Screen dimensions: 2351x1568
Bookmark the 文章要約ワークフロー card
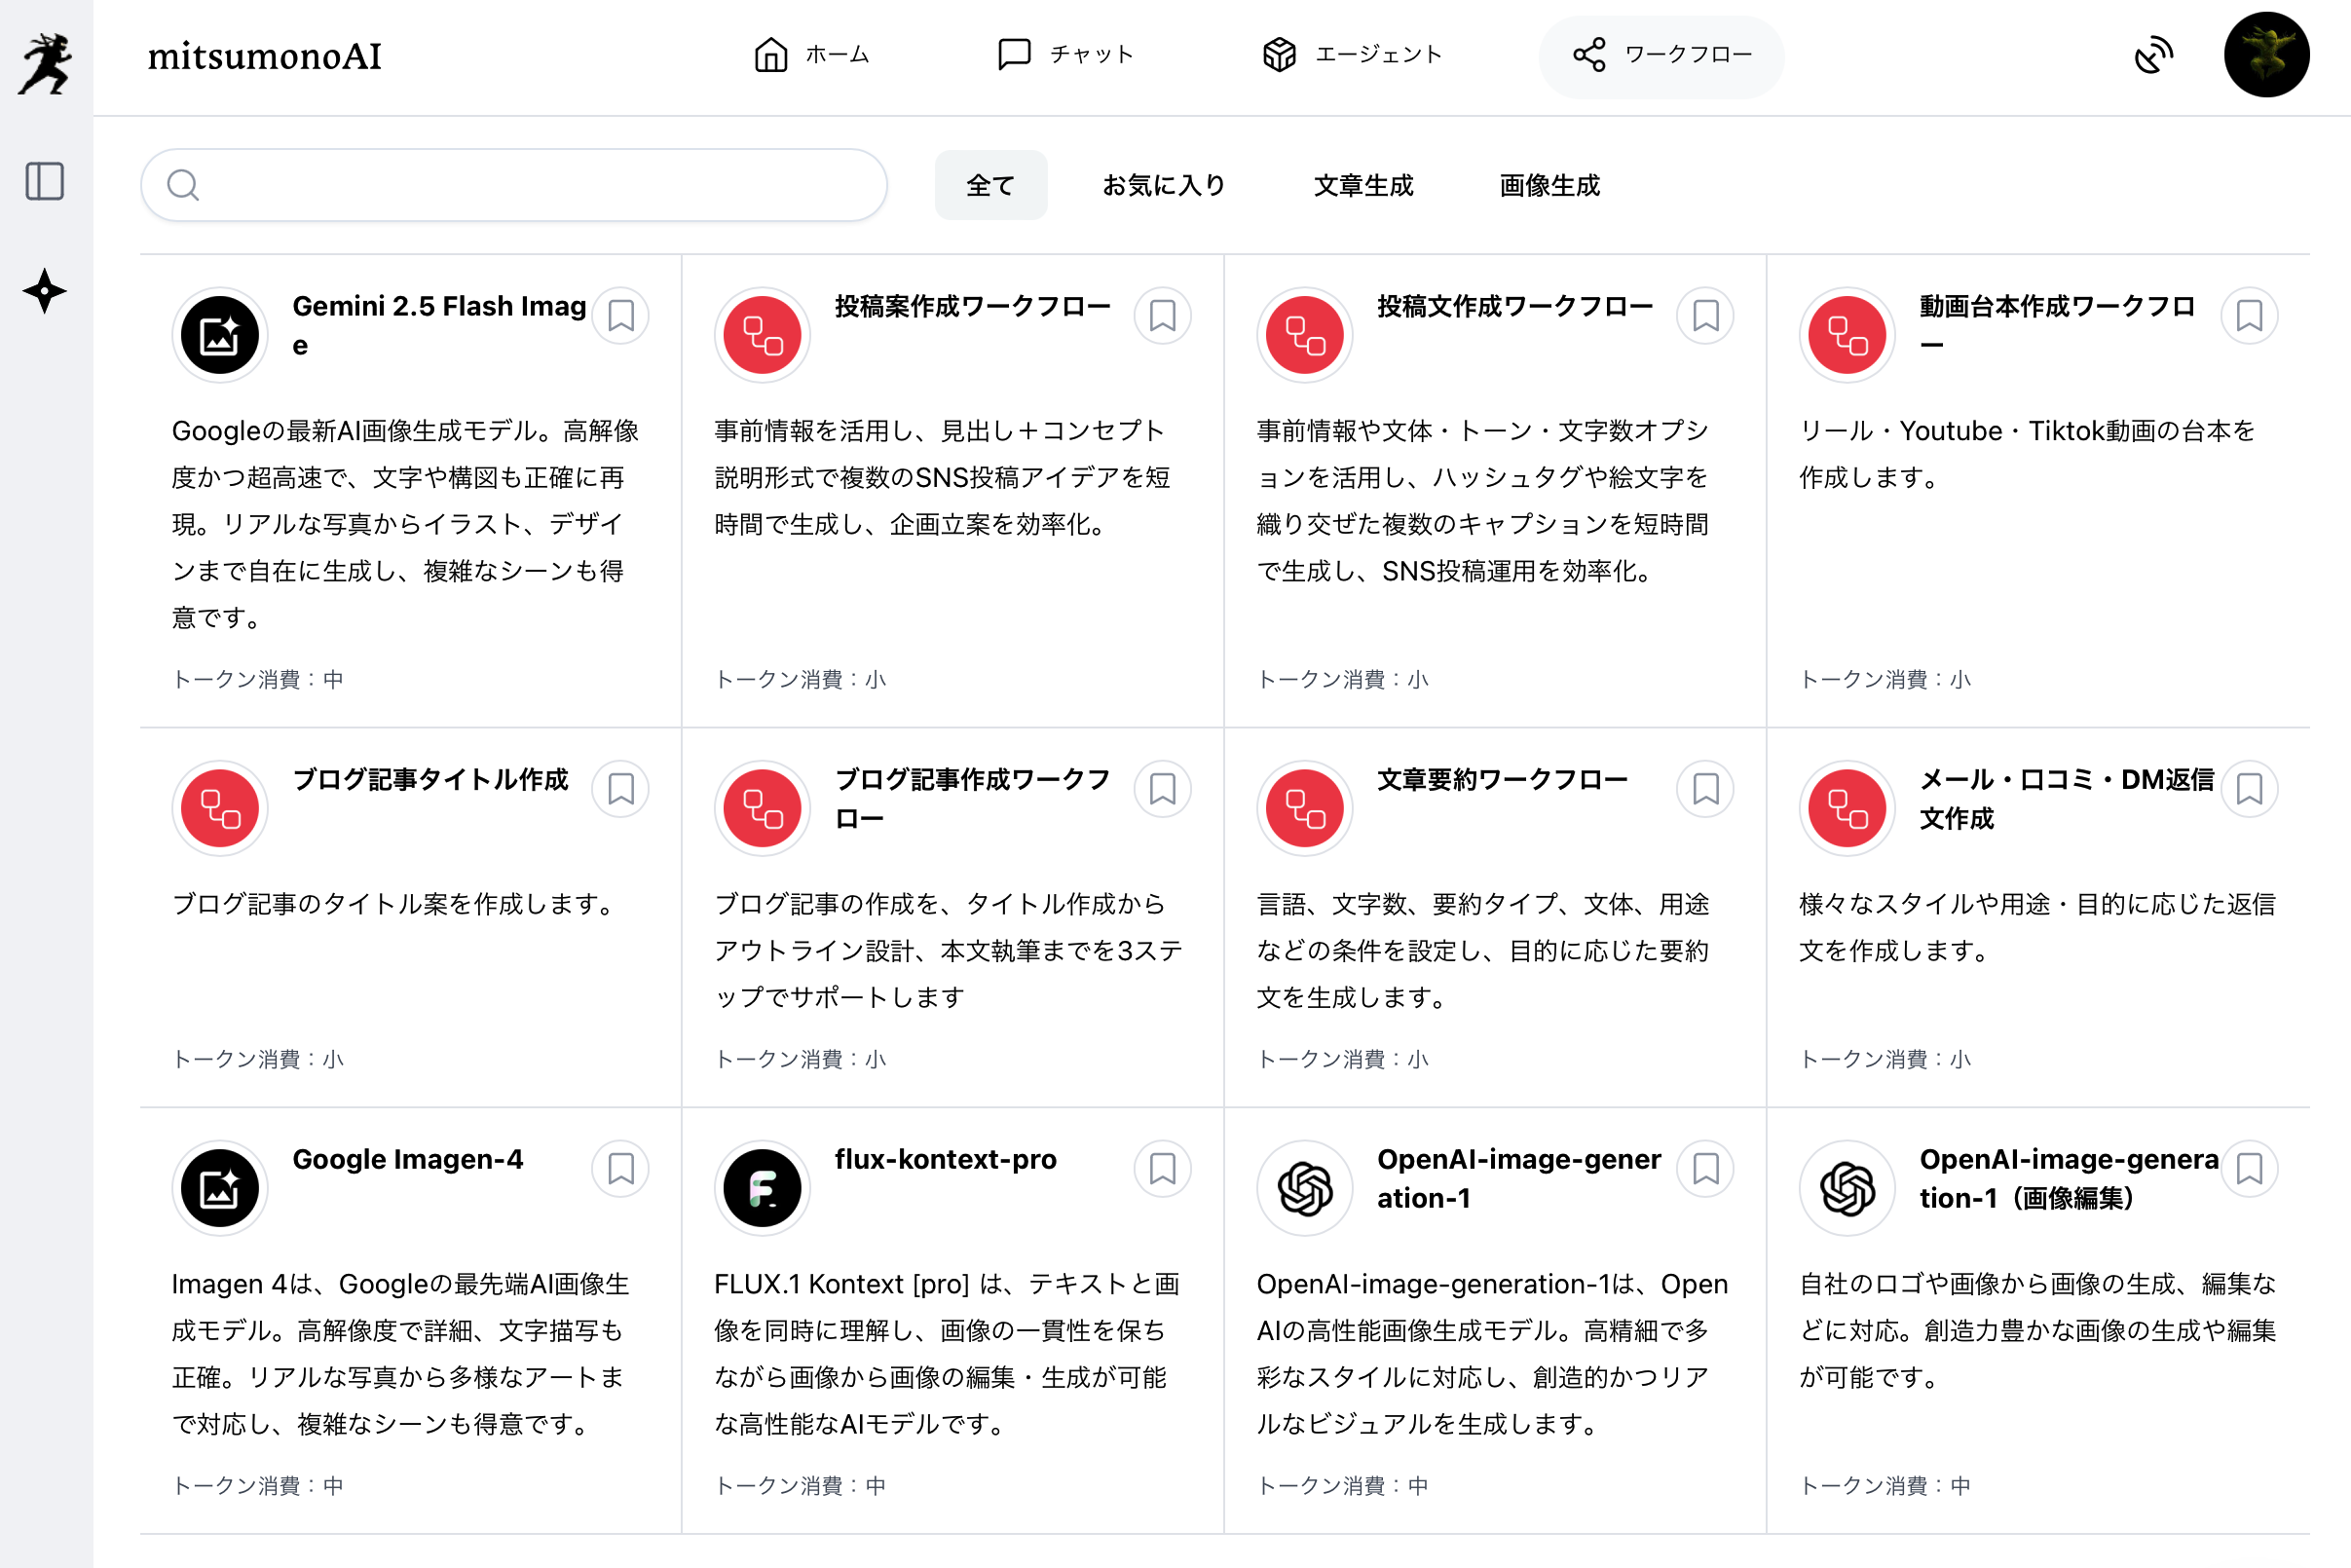pyautogui.click(x=1705, y=789)
